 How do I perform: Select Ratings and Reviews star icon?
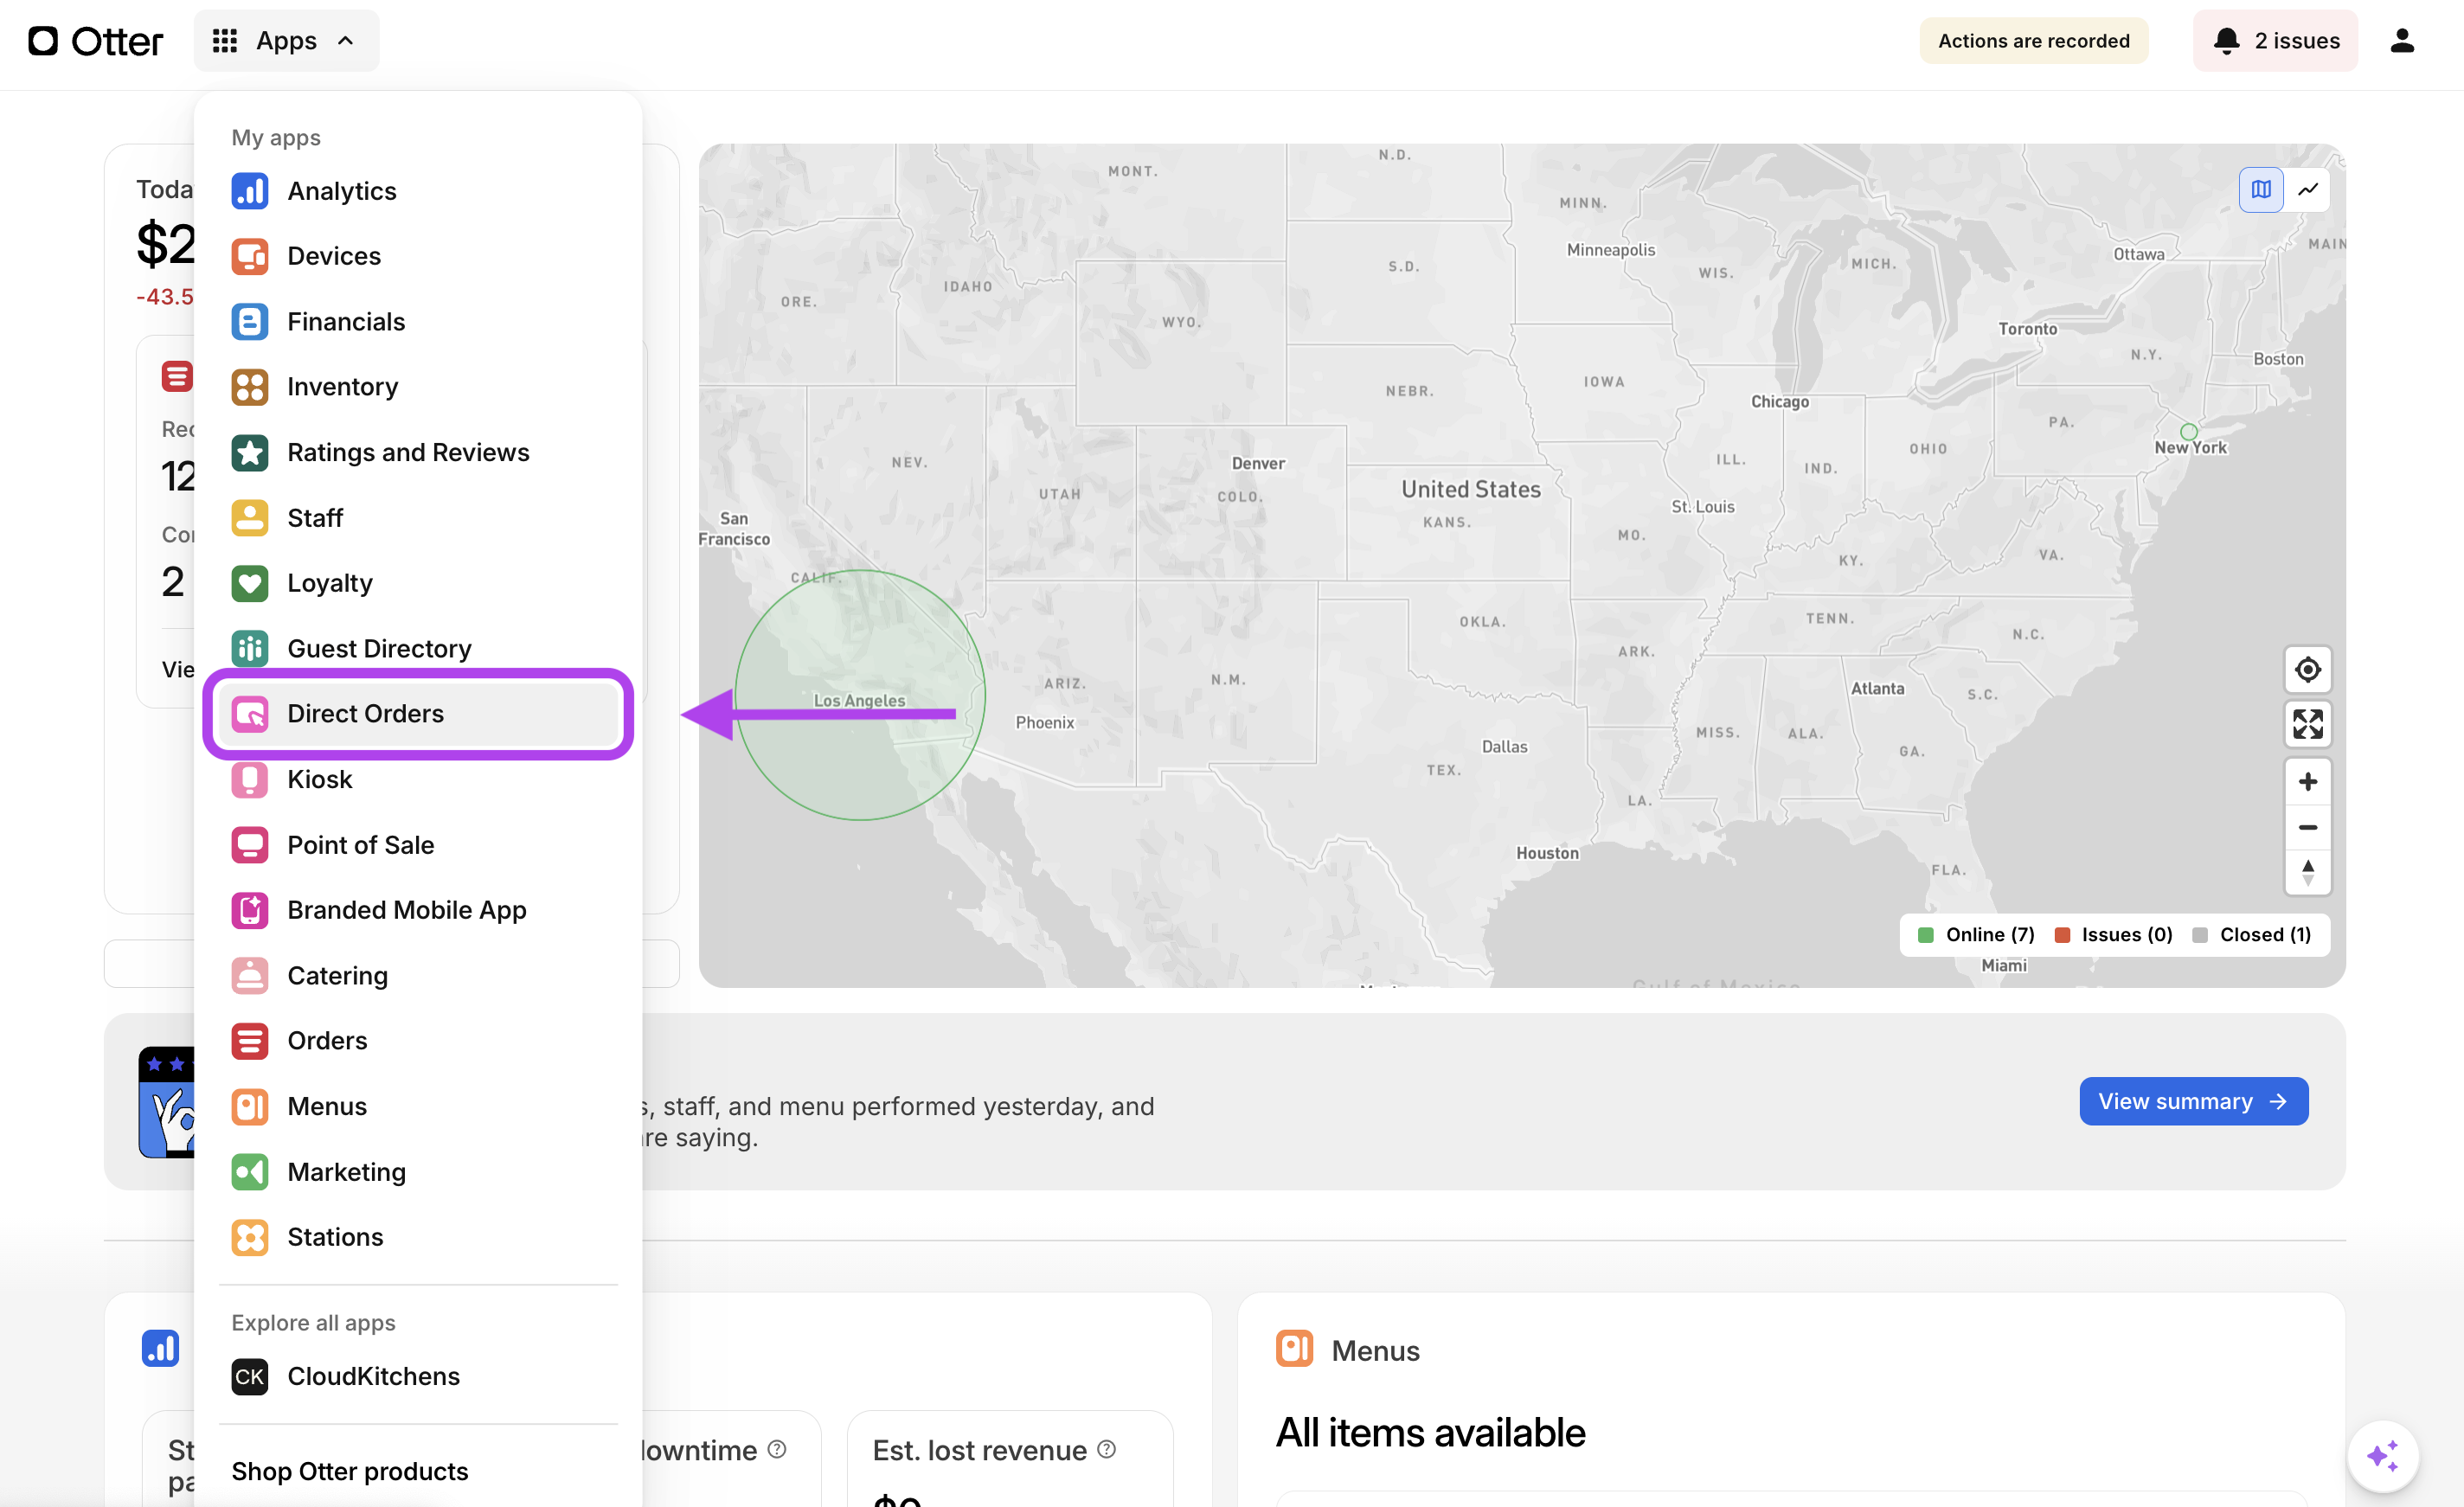[249, 452]
